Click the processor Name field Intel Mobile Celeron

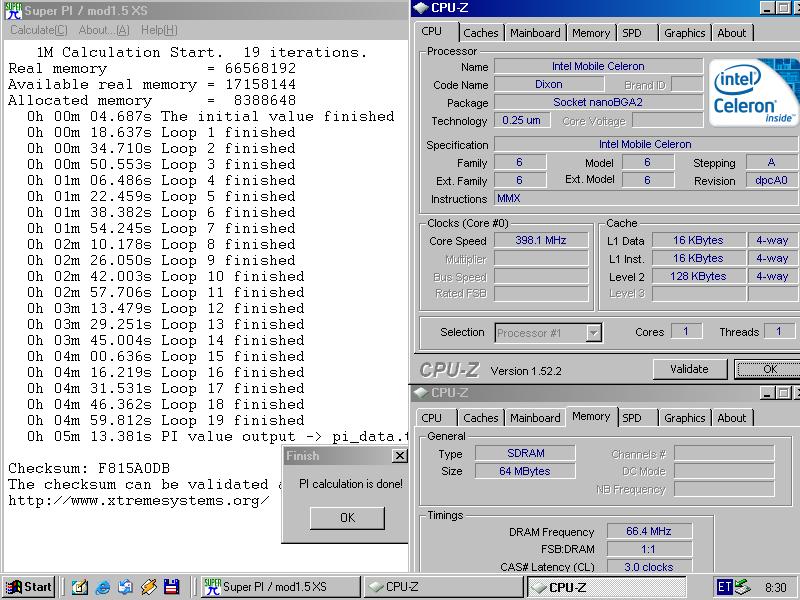tap(598, 66)
